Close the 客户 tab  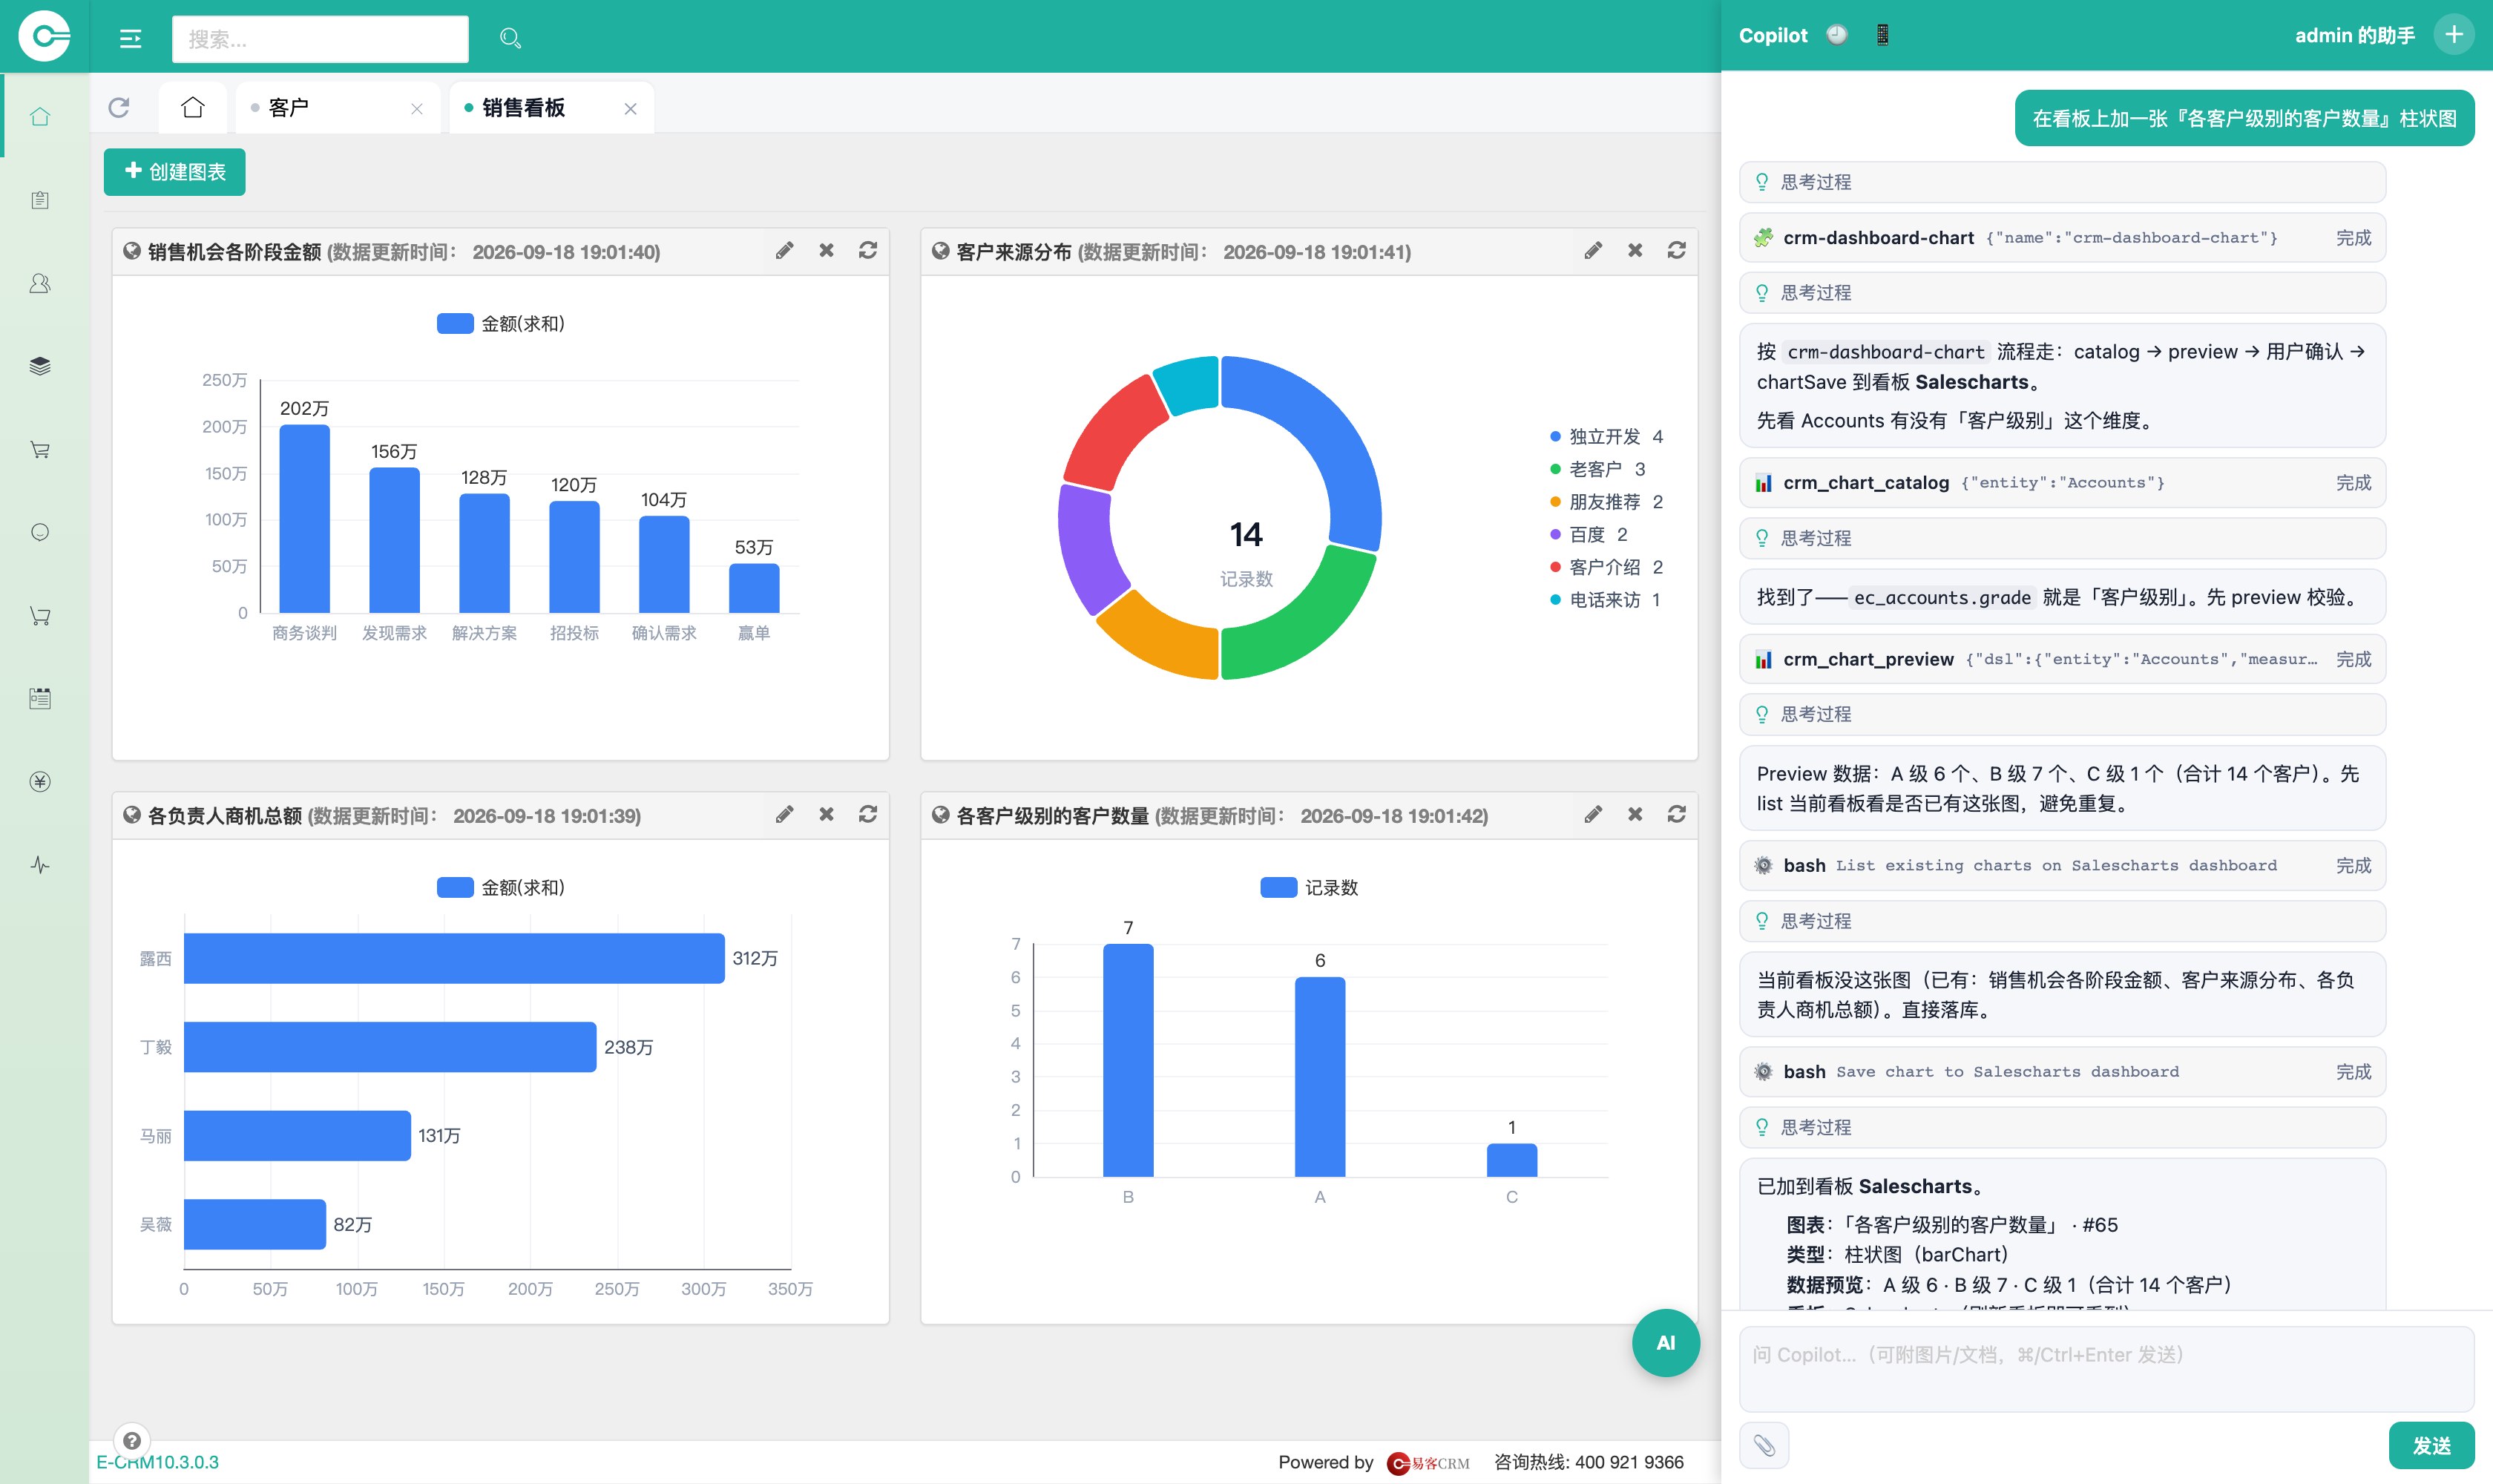pyautogui.click(x=417, y=109)
